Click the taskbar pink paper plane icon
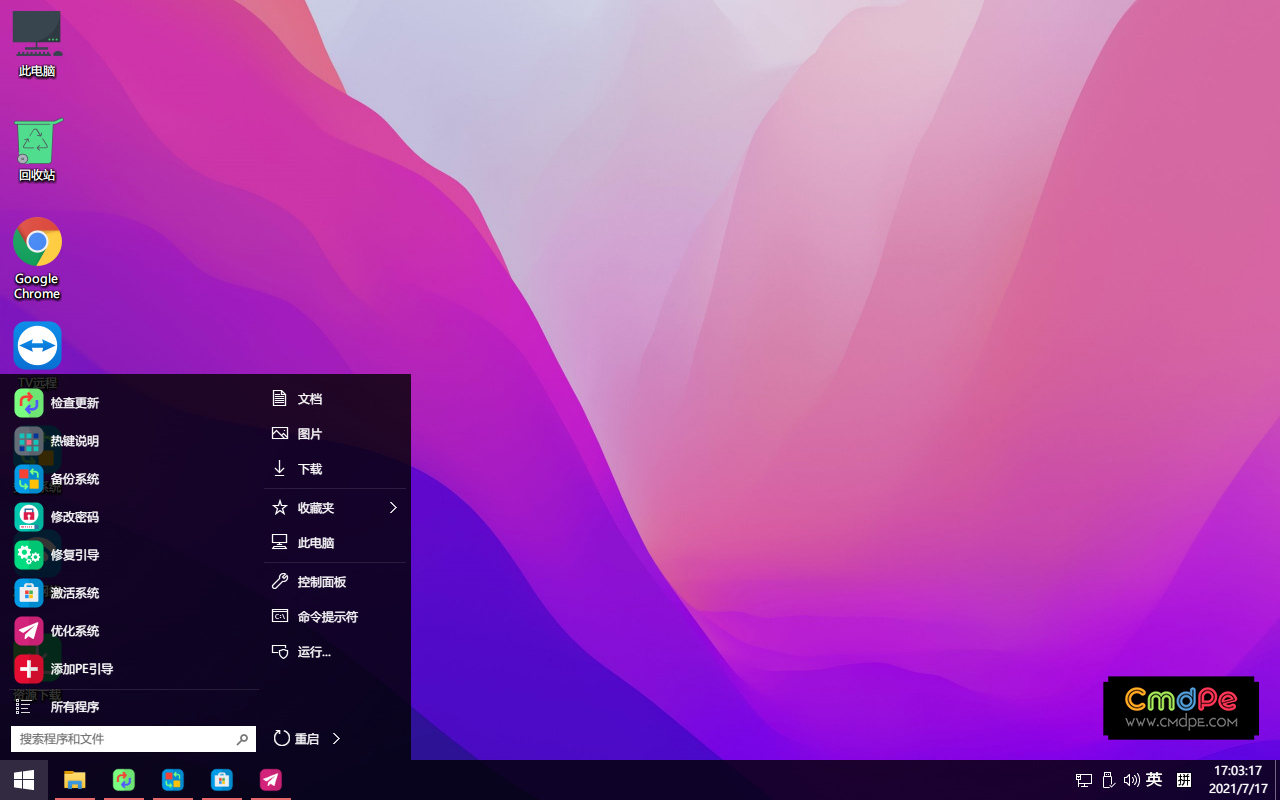Screen dimensions: 1280x800 coord(271,780)
